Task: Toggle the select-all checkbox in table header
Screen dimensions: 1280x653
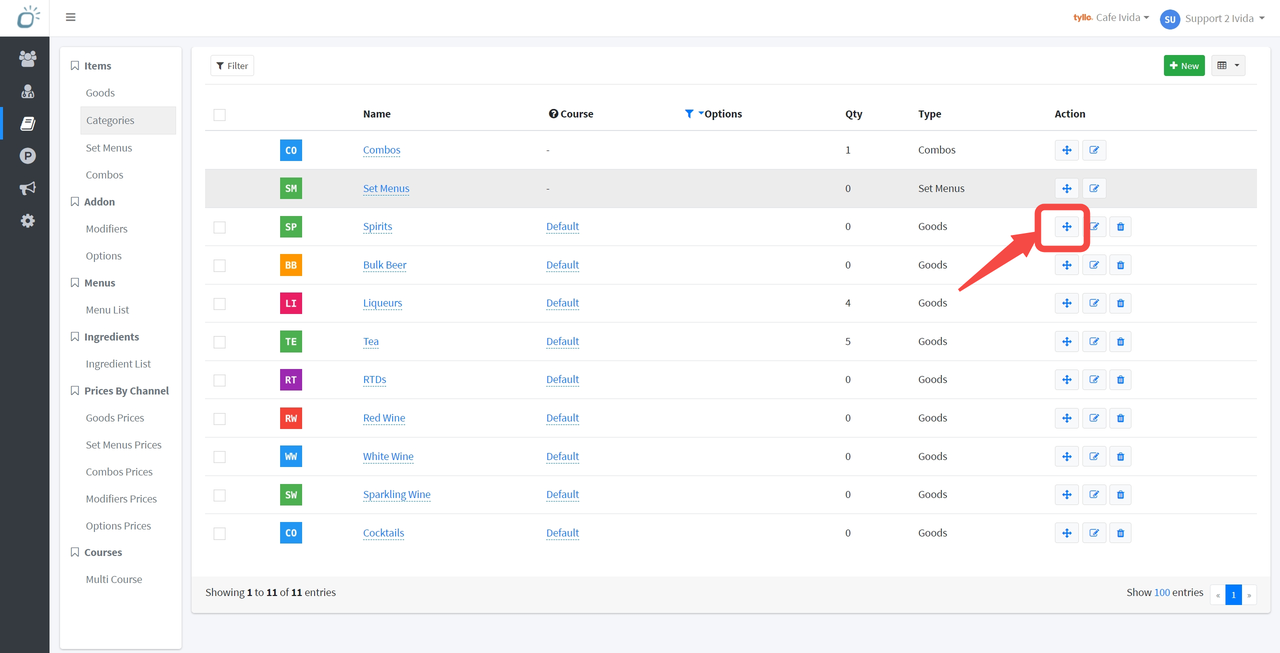Action: [219, 115]
